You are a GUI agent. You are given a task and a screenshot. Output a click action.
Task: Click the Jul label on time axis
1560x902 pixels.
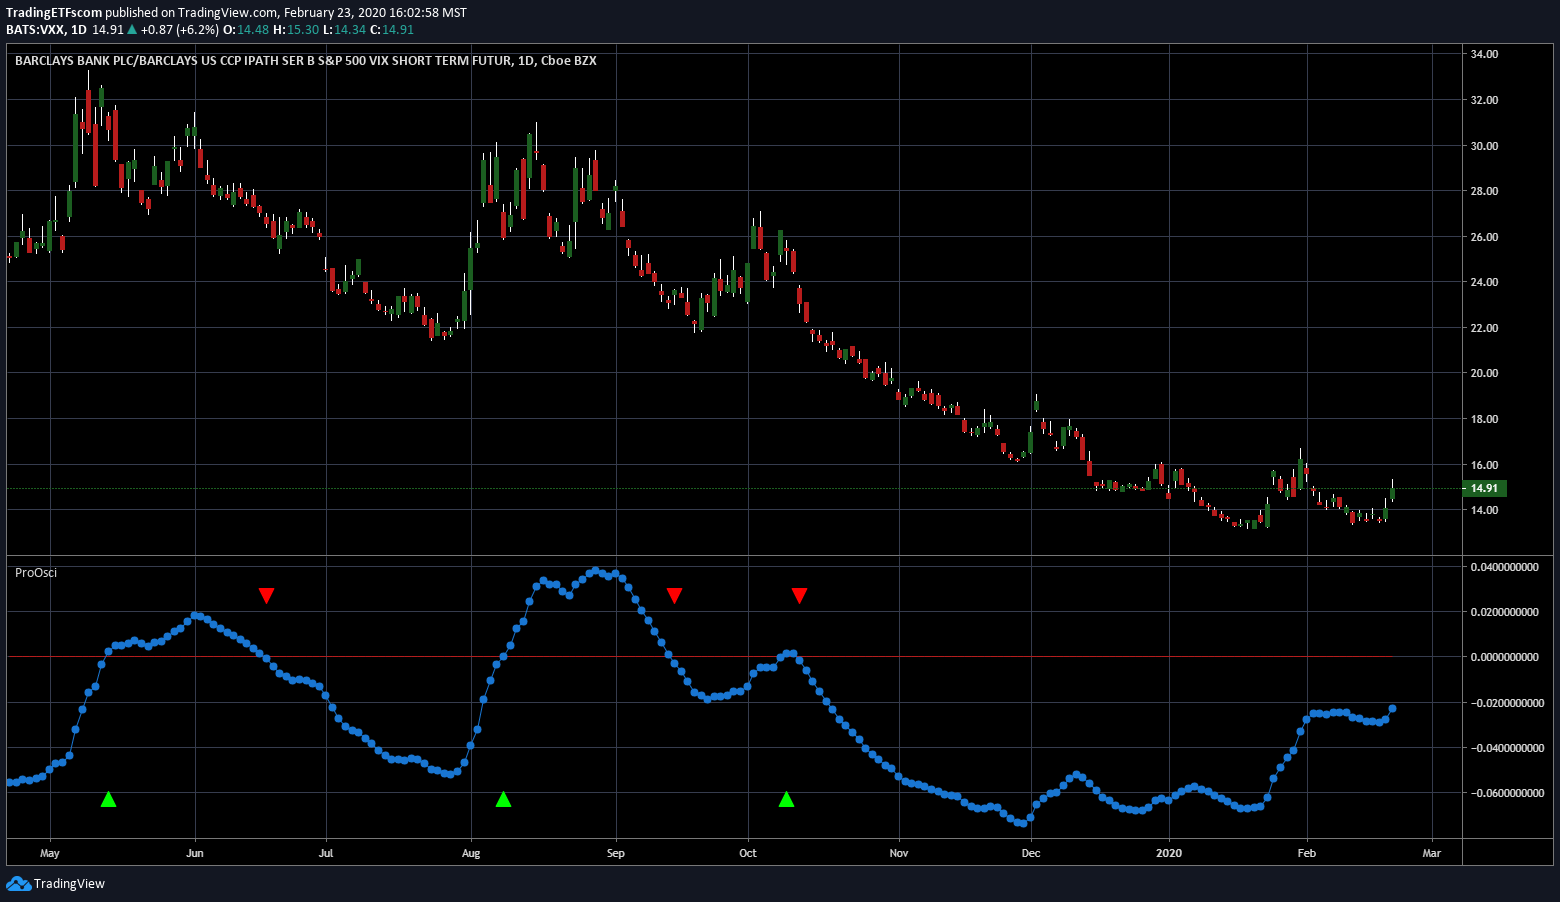325,853
